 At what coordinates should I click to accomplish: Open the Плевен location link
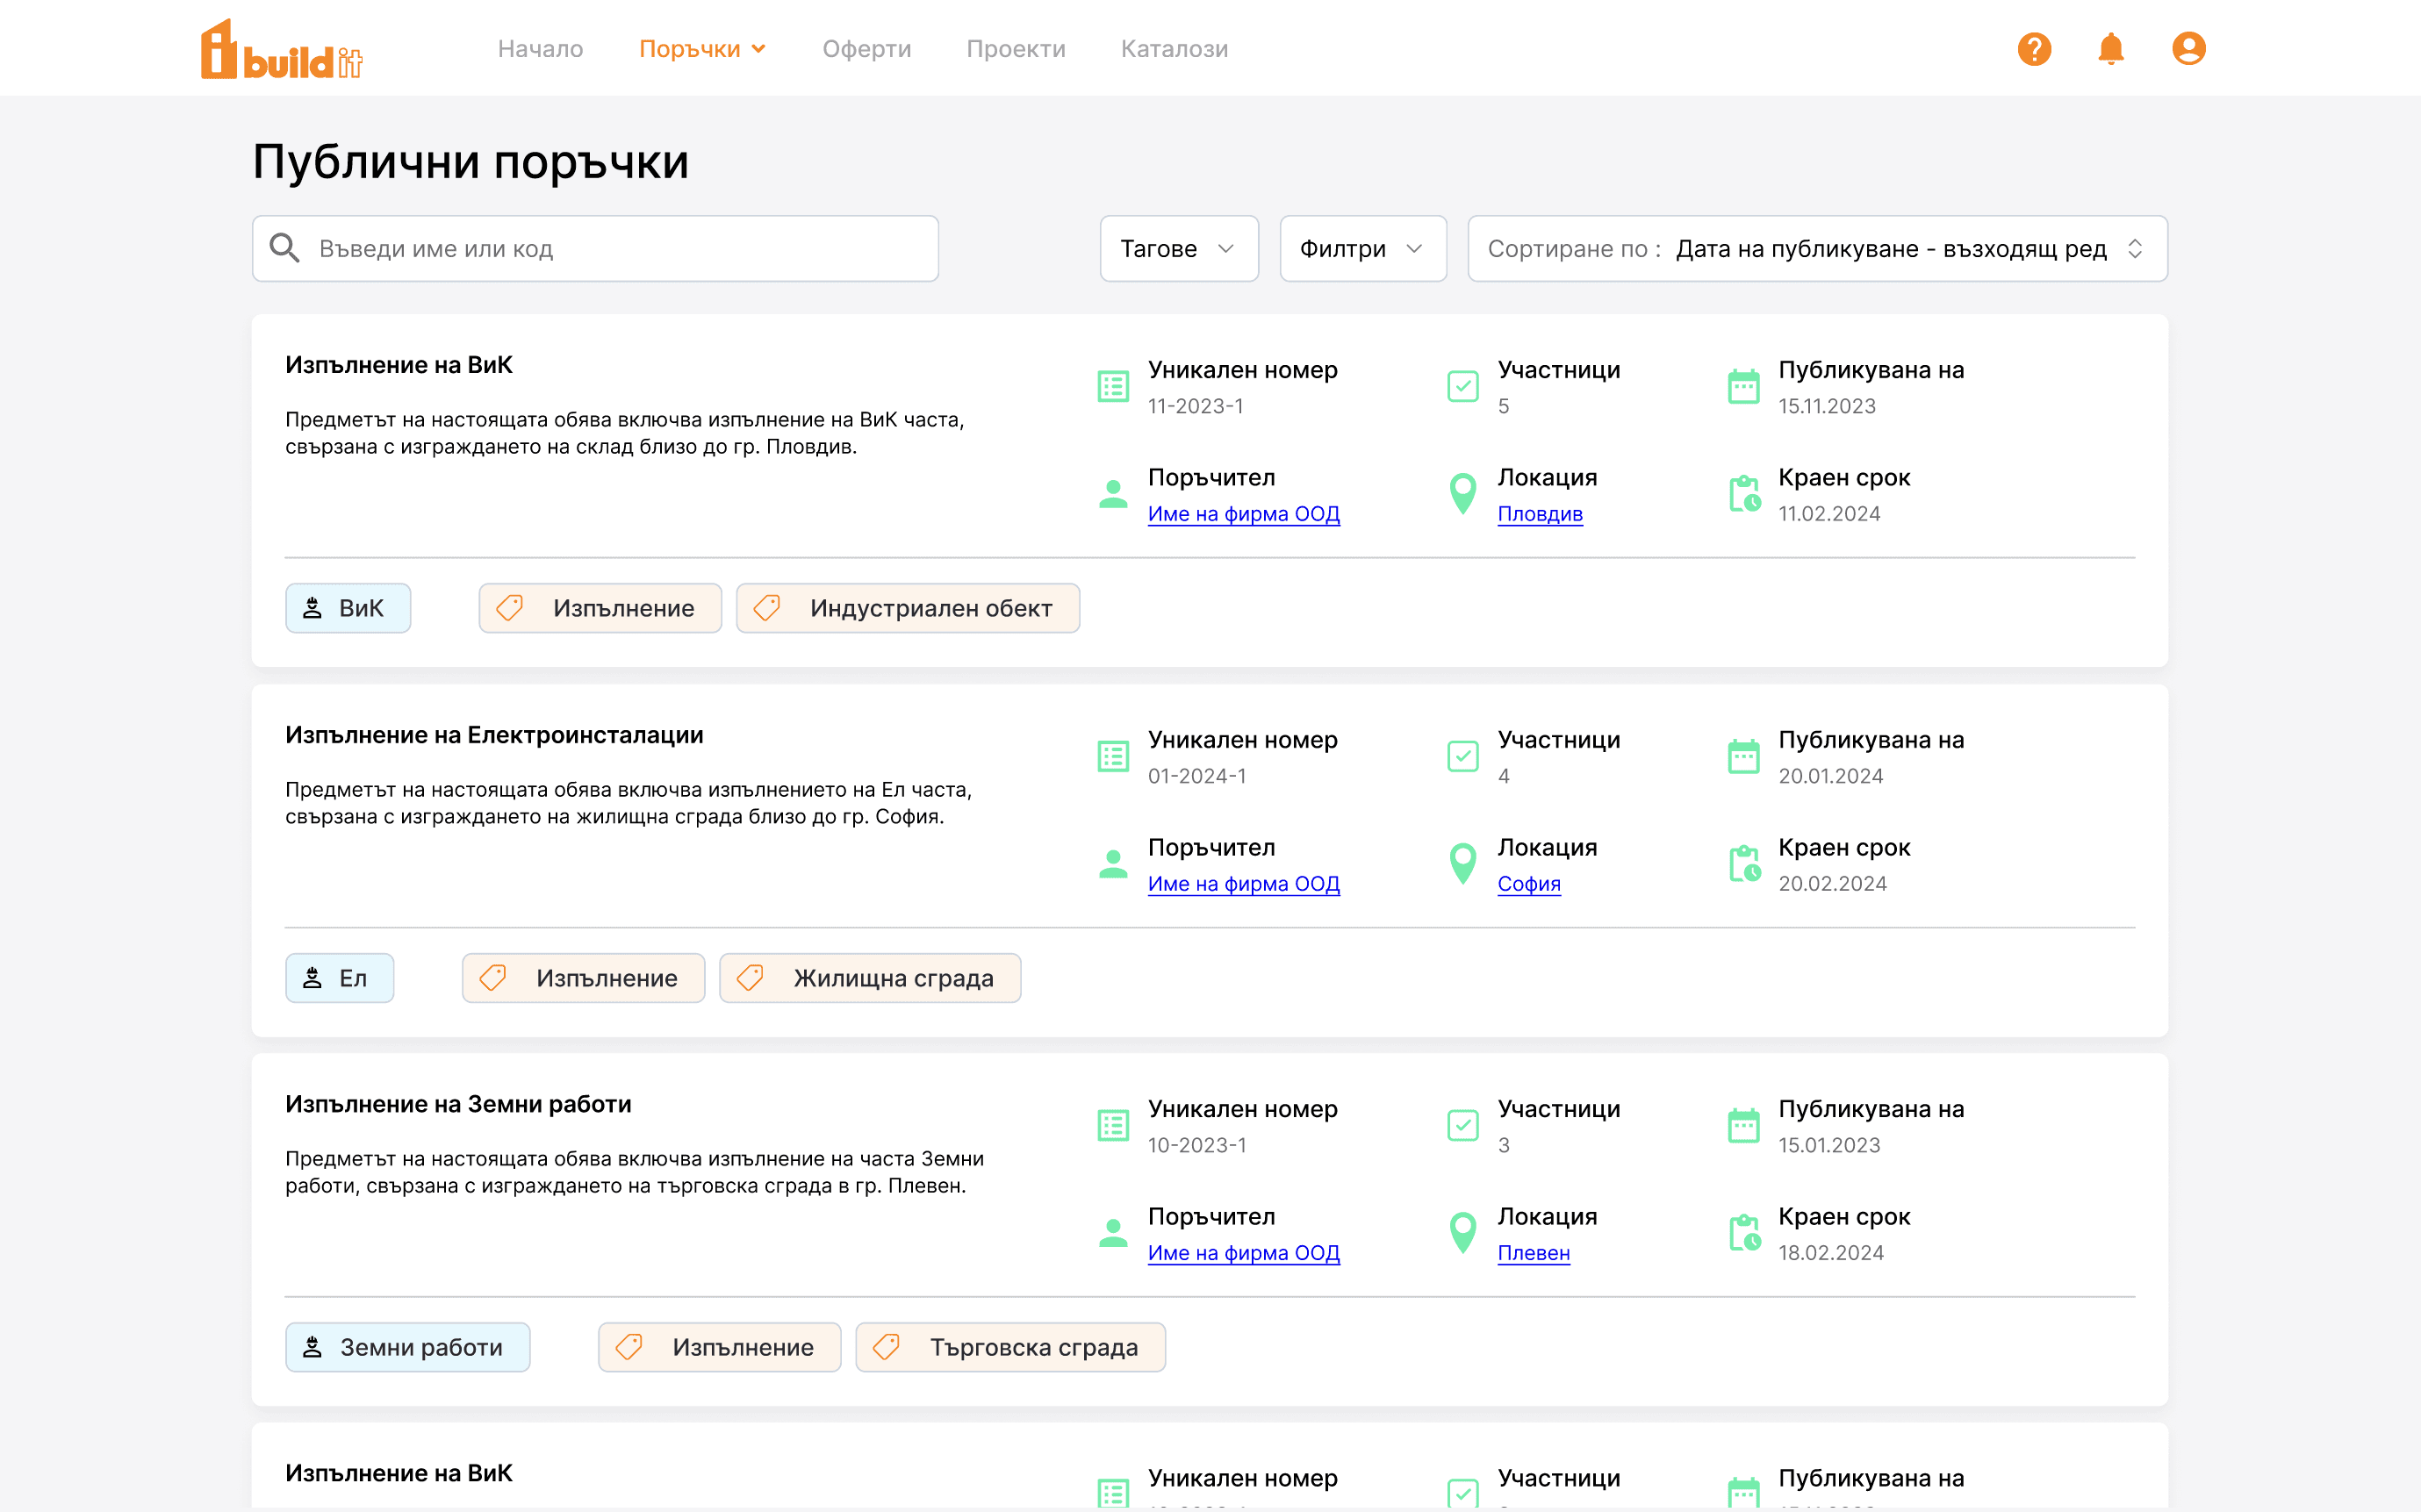(1533, 1253)
